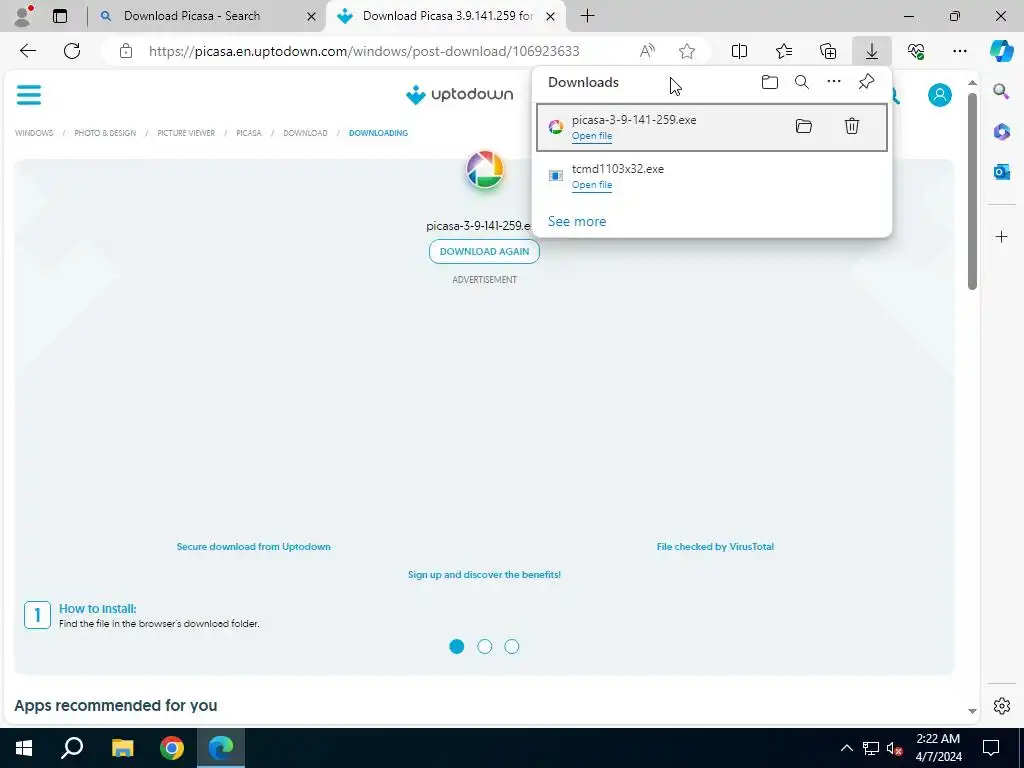Viewport: 1024px width, 768px height.
Task: Open Microsoft 365 sidebar icon
Action: [1002, 132]
